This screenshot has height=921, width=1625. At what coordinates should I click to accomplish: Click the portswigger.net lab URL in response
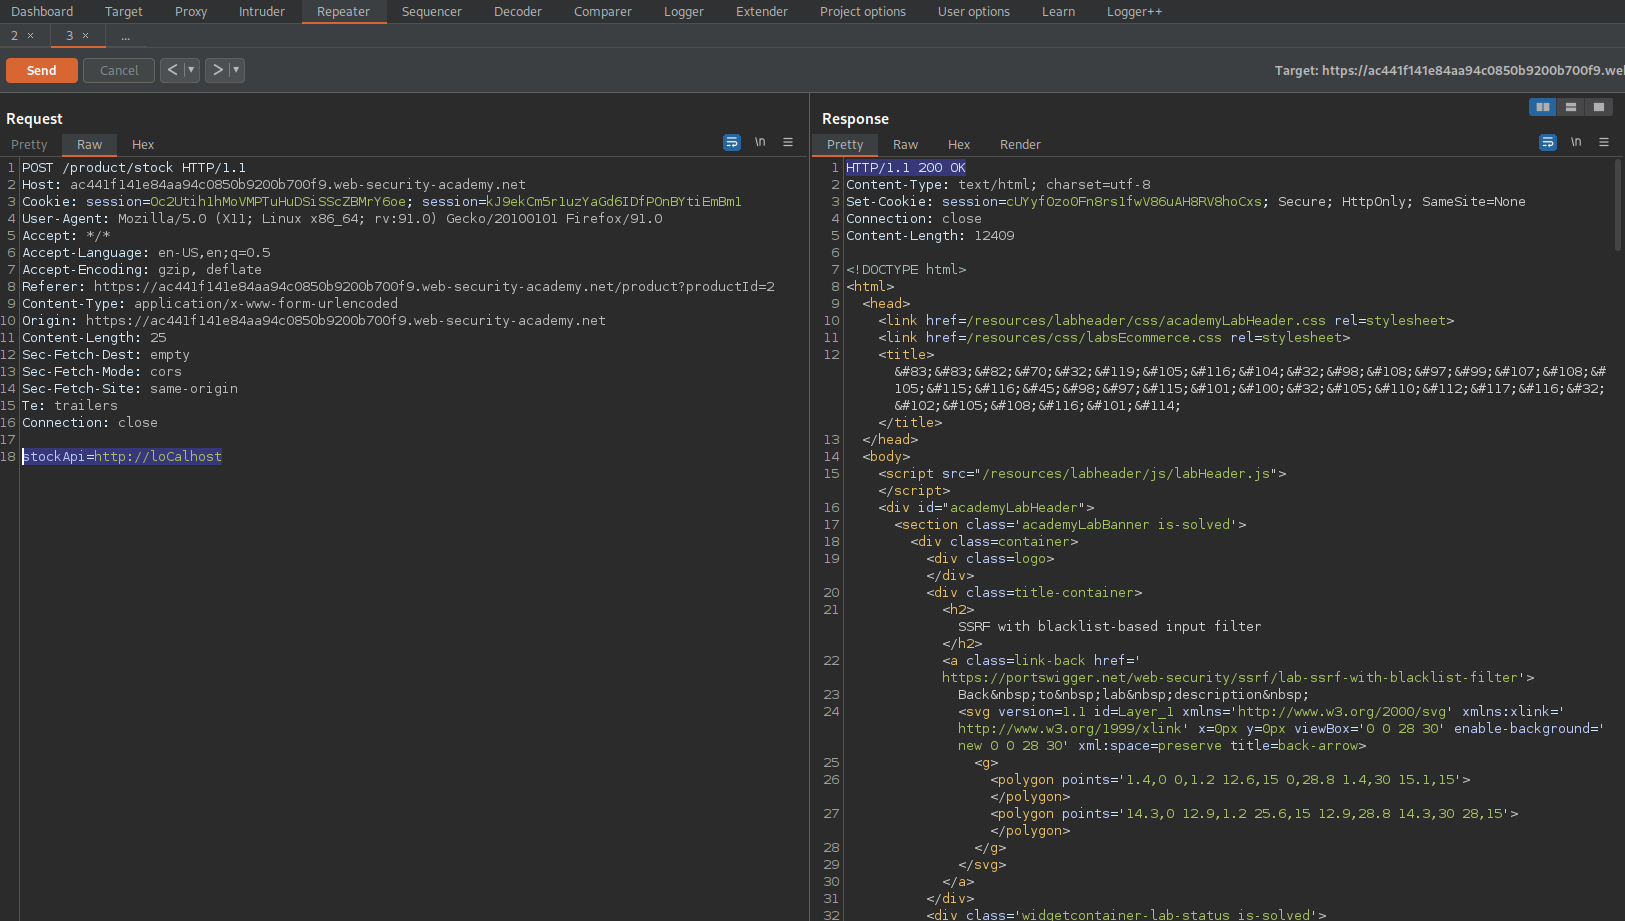(x=1232, y=678)
